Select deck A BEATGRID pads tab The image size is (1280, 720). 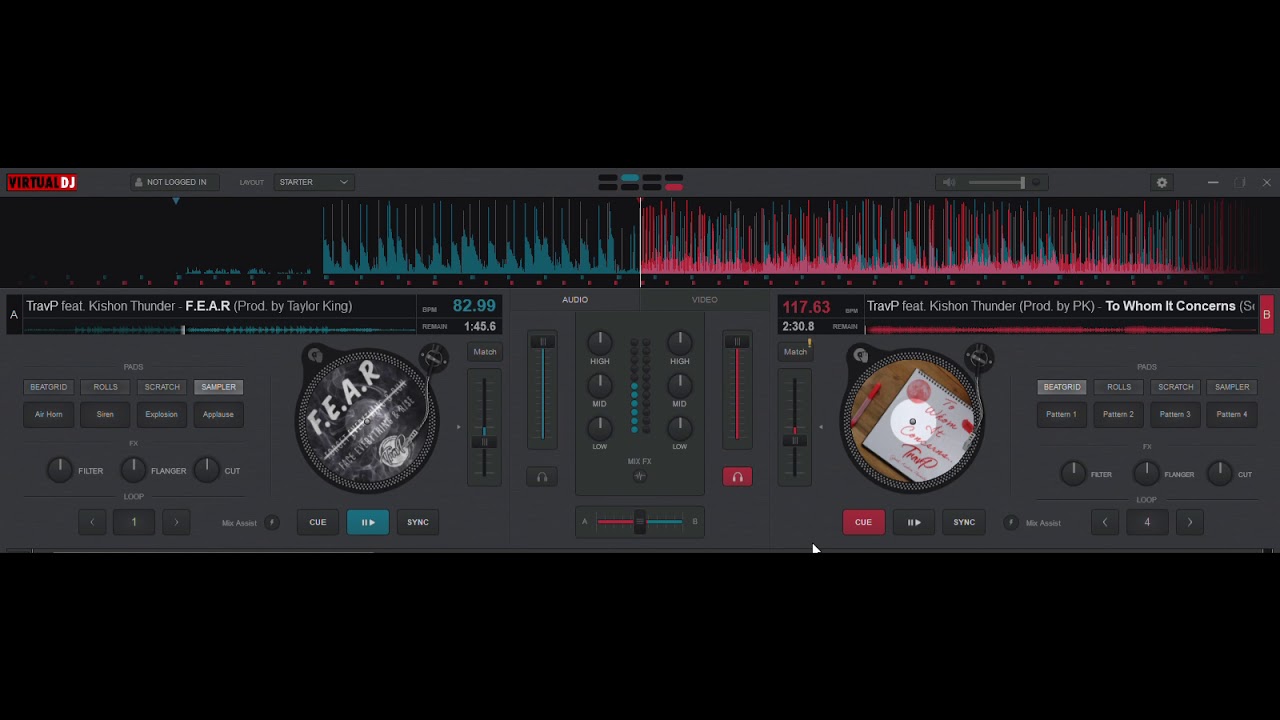pyautogui.click(x=48, y=387)
